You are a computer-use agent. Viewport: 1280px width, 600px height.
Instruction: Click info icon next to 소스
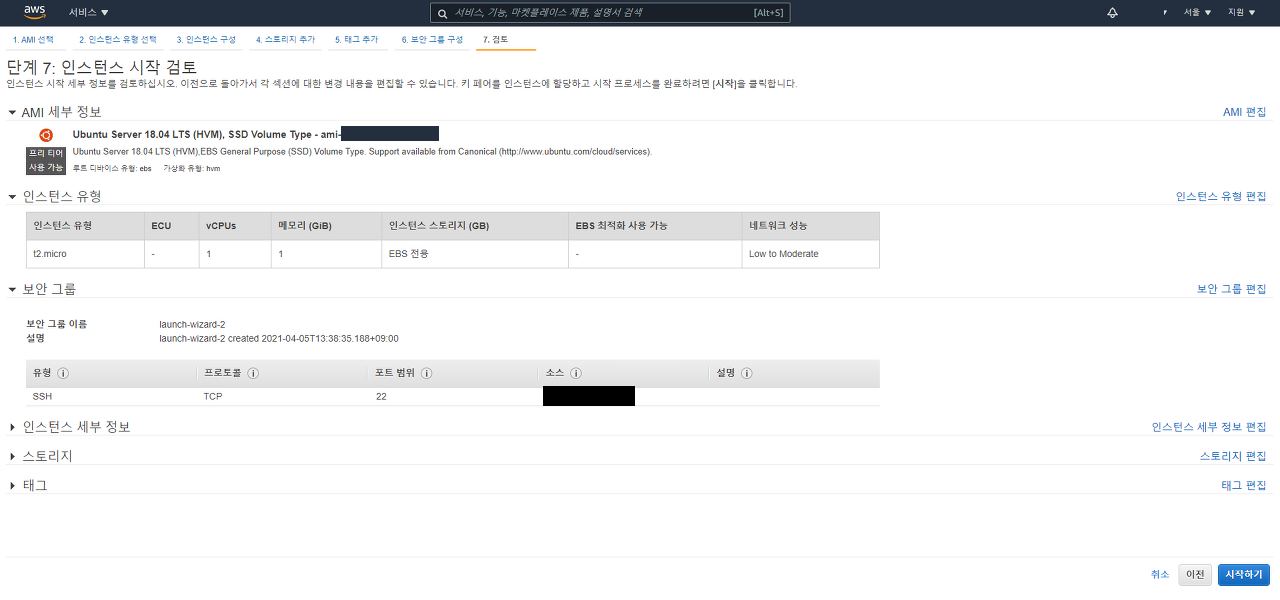[576, 373]
